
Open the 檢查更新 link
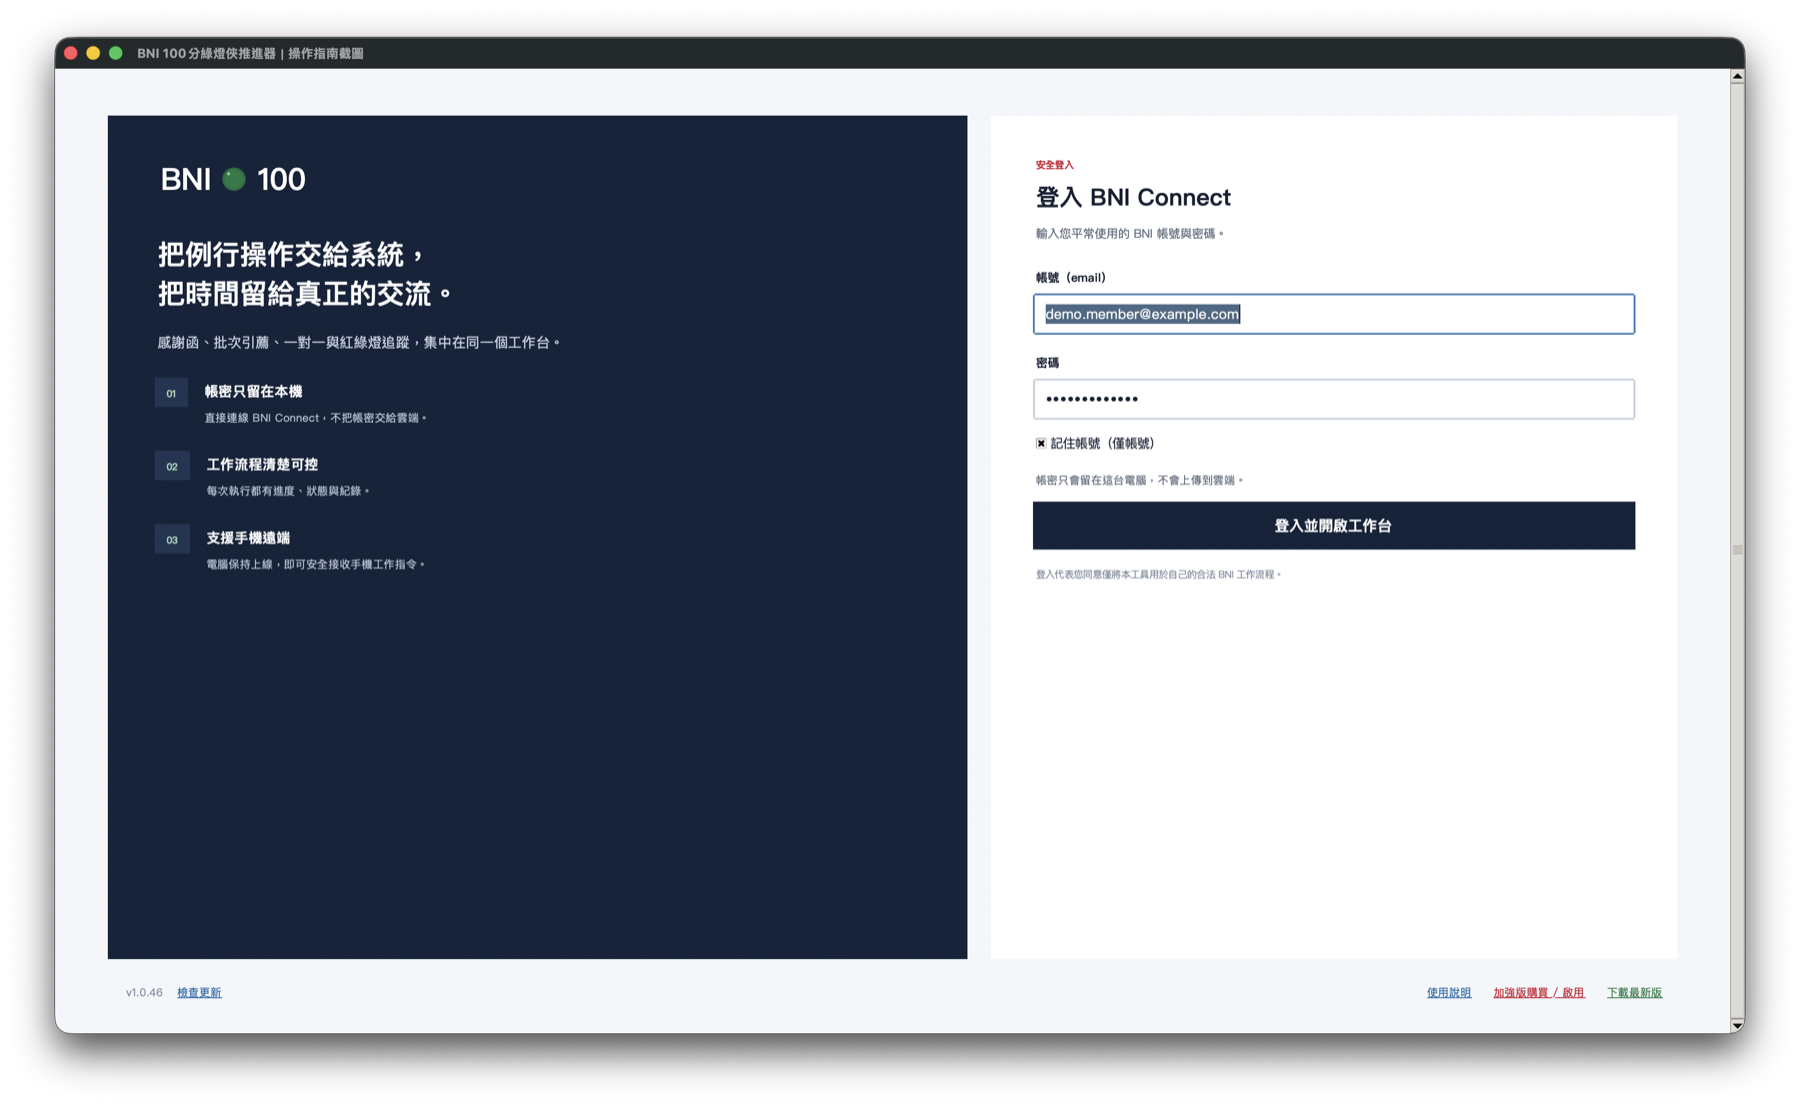(x=199, y=992)
